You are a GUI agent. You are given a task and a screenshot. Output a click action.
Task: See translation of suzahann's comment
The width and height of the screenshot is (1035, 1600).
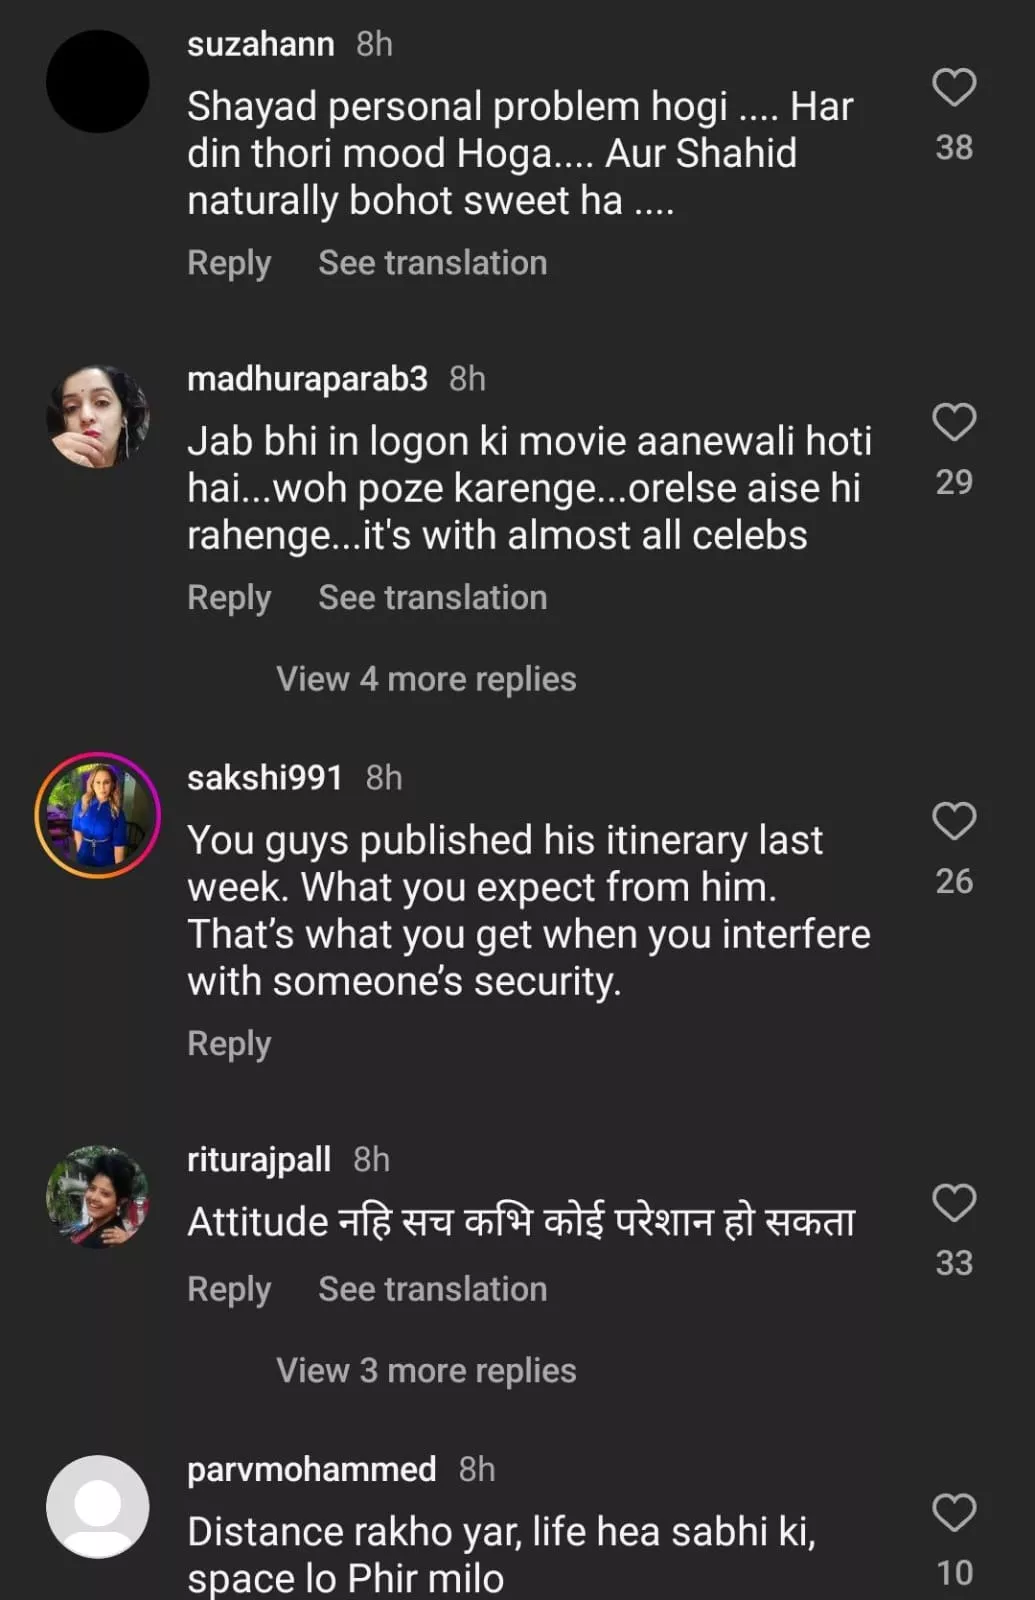point(432,263)
